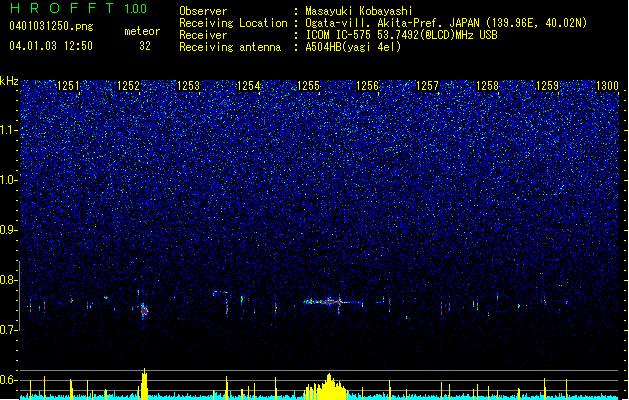Click the 1257 time marker
The height and width of the screenshot is (400, 629).
tap(427, 86)
